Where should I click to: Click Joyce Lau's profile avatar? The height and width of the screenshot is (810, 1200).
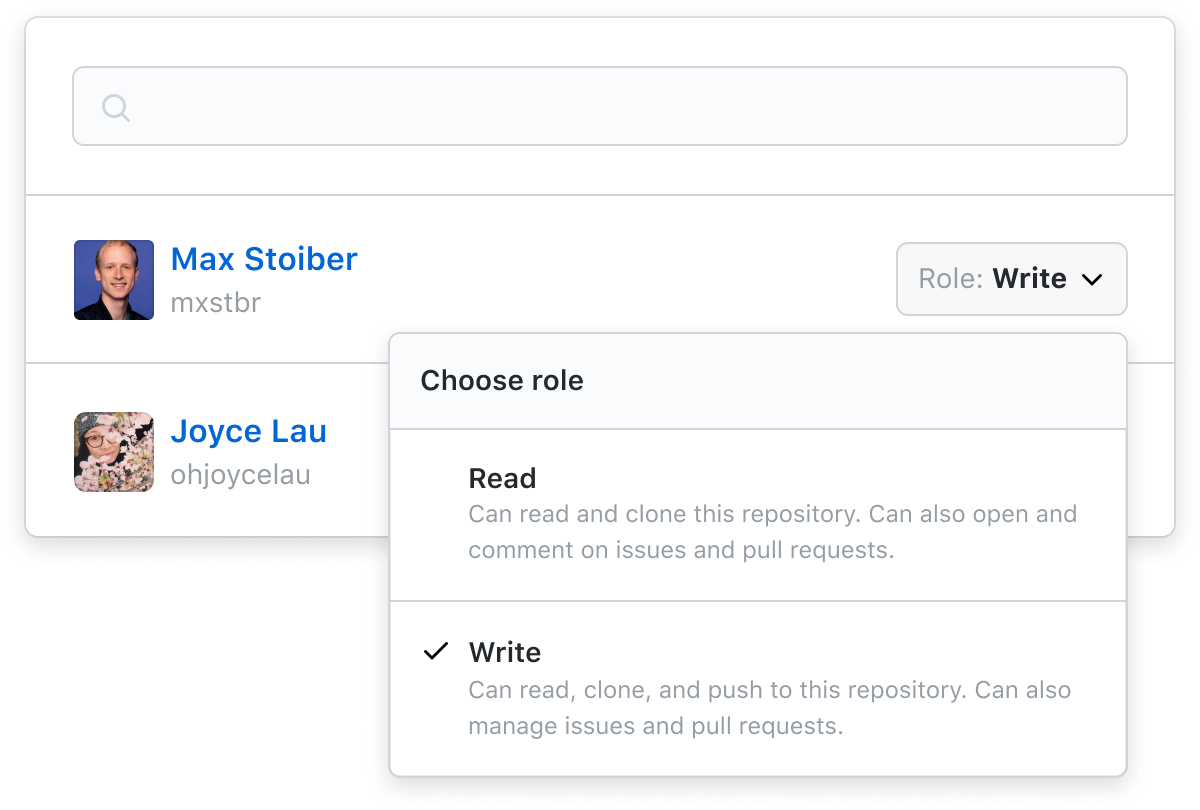click(x=113, y=452)
